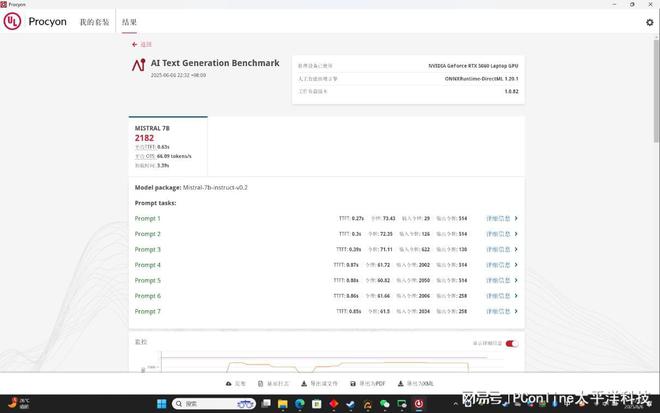This screenshot has height=413, width=660.
Task: Expand the Prompt 7 details chevron
Action: 516,311
